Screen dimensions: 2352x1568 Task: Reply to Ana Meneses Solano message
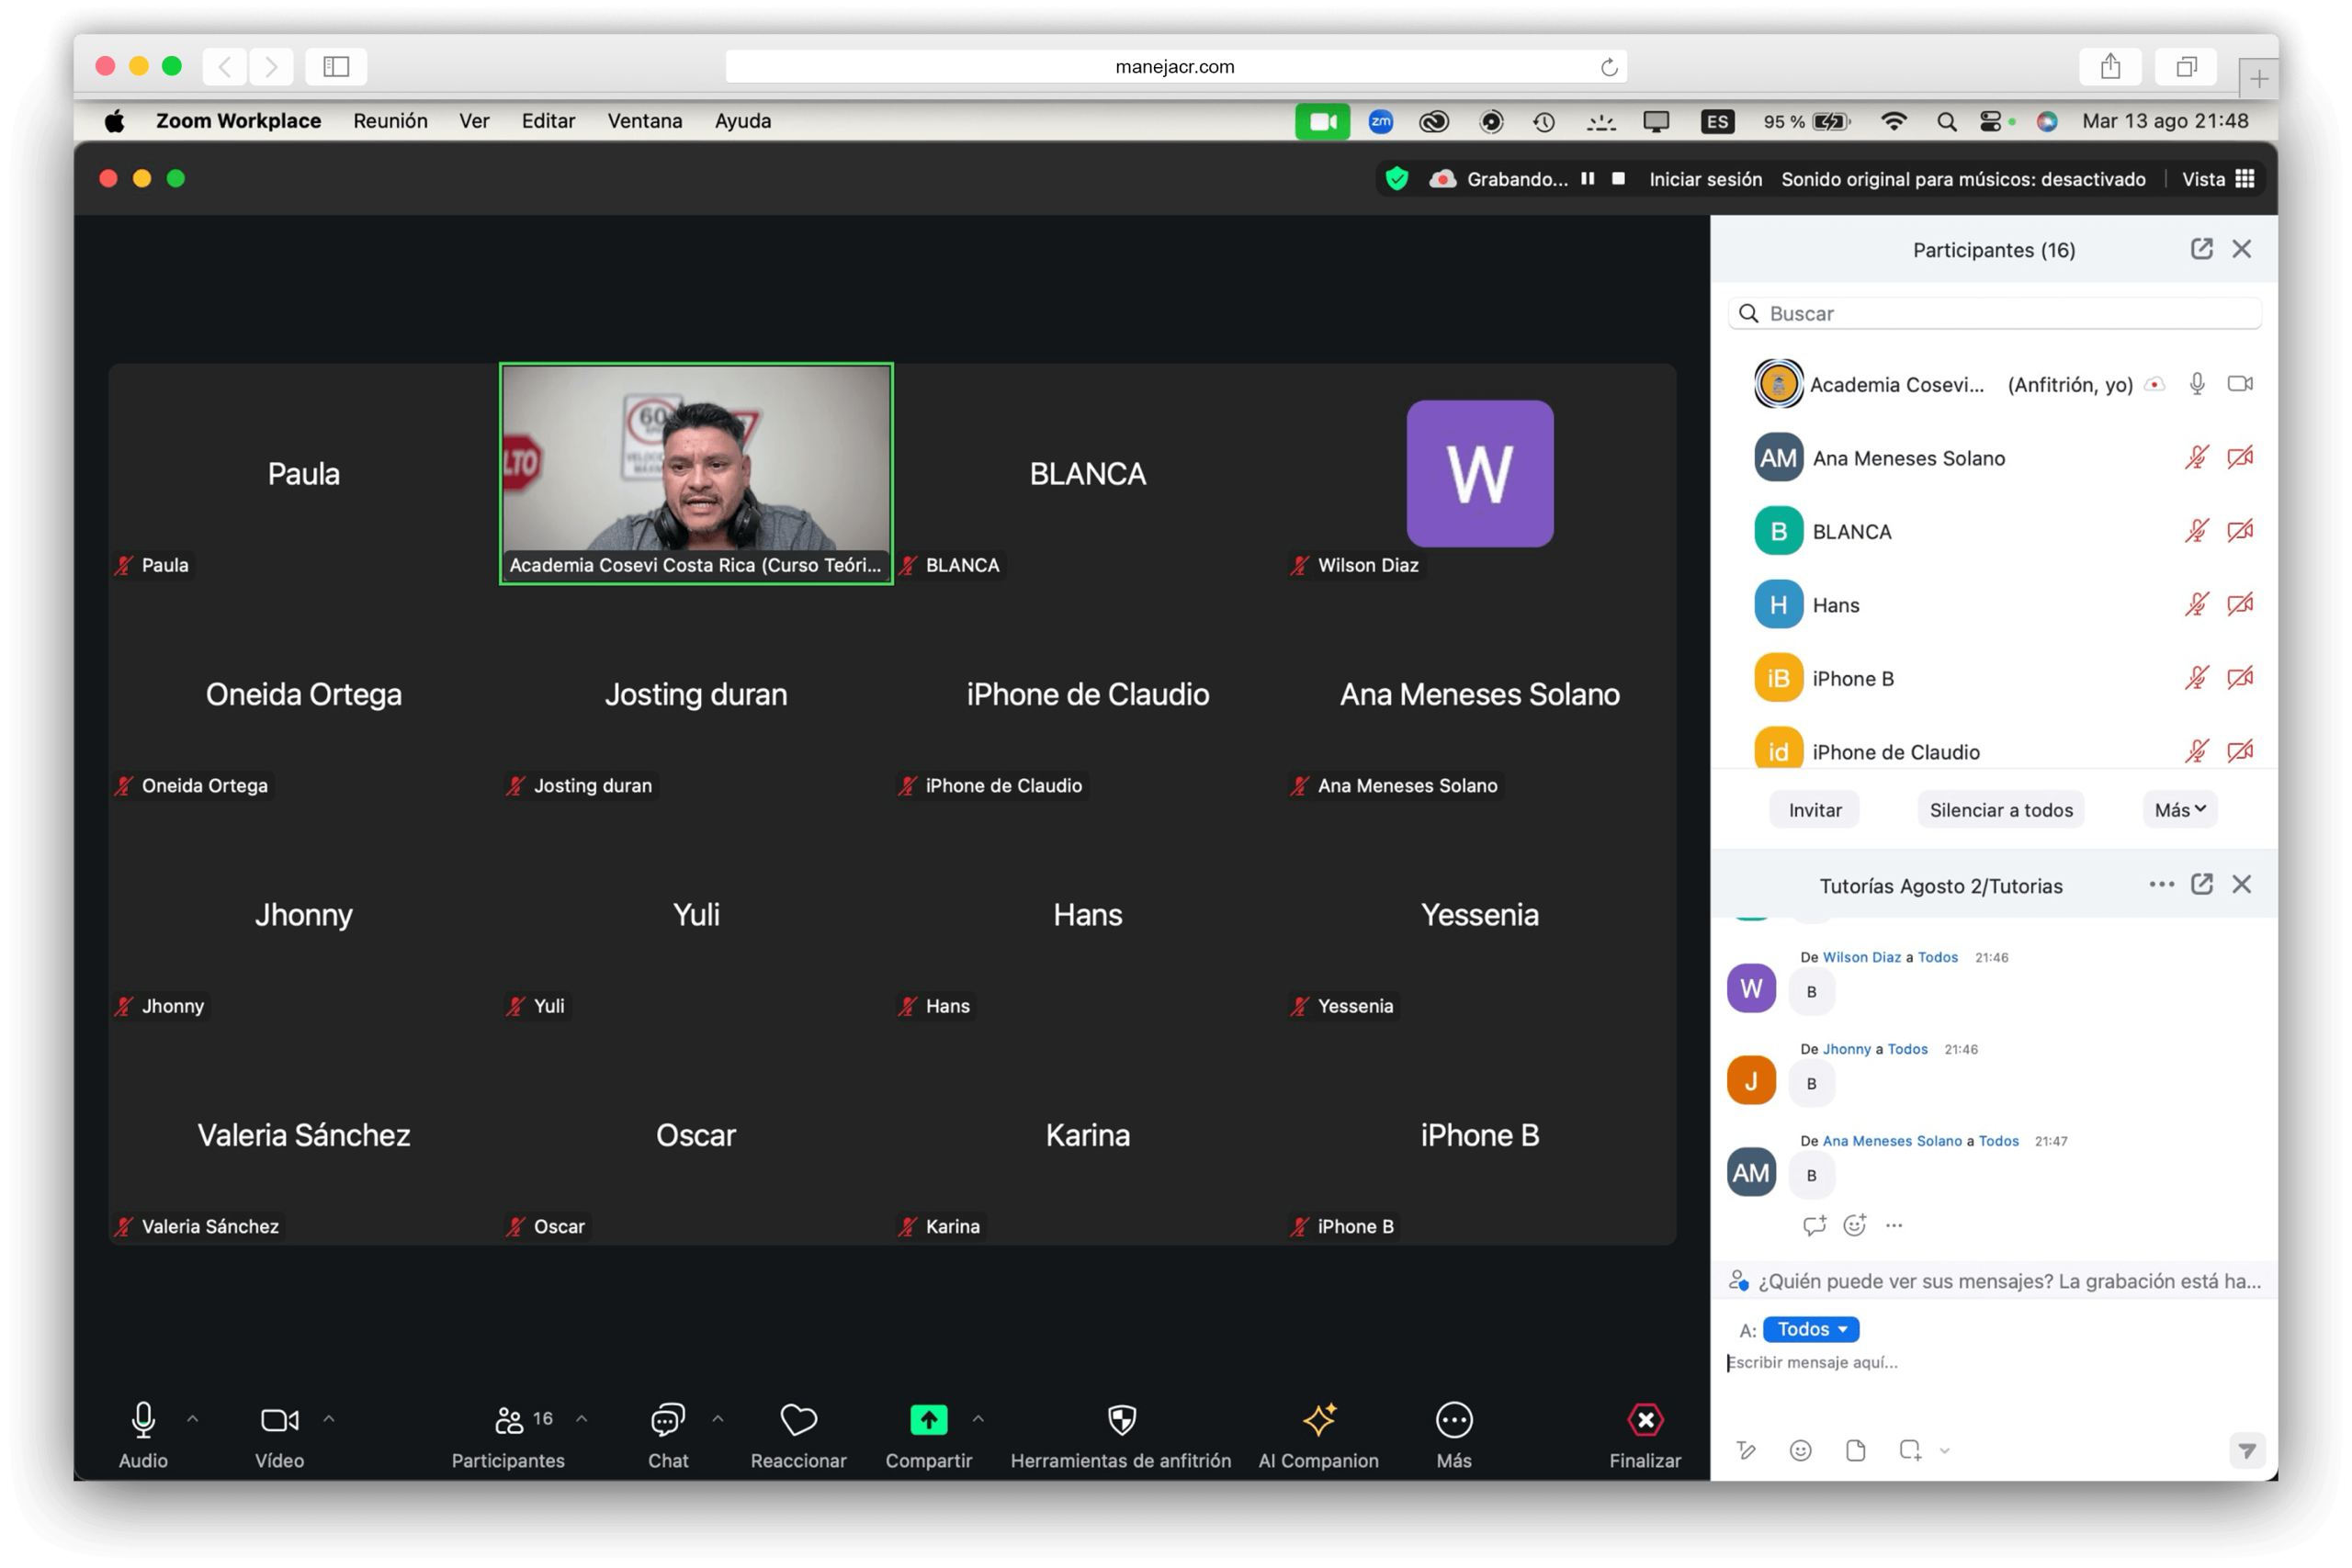[x=1814, y=1225]
